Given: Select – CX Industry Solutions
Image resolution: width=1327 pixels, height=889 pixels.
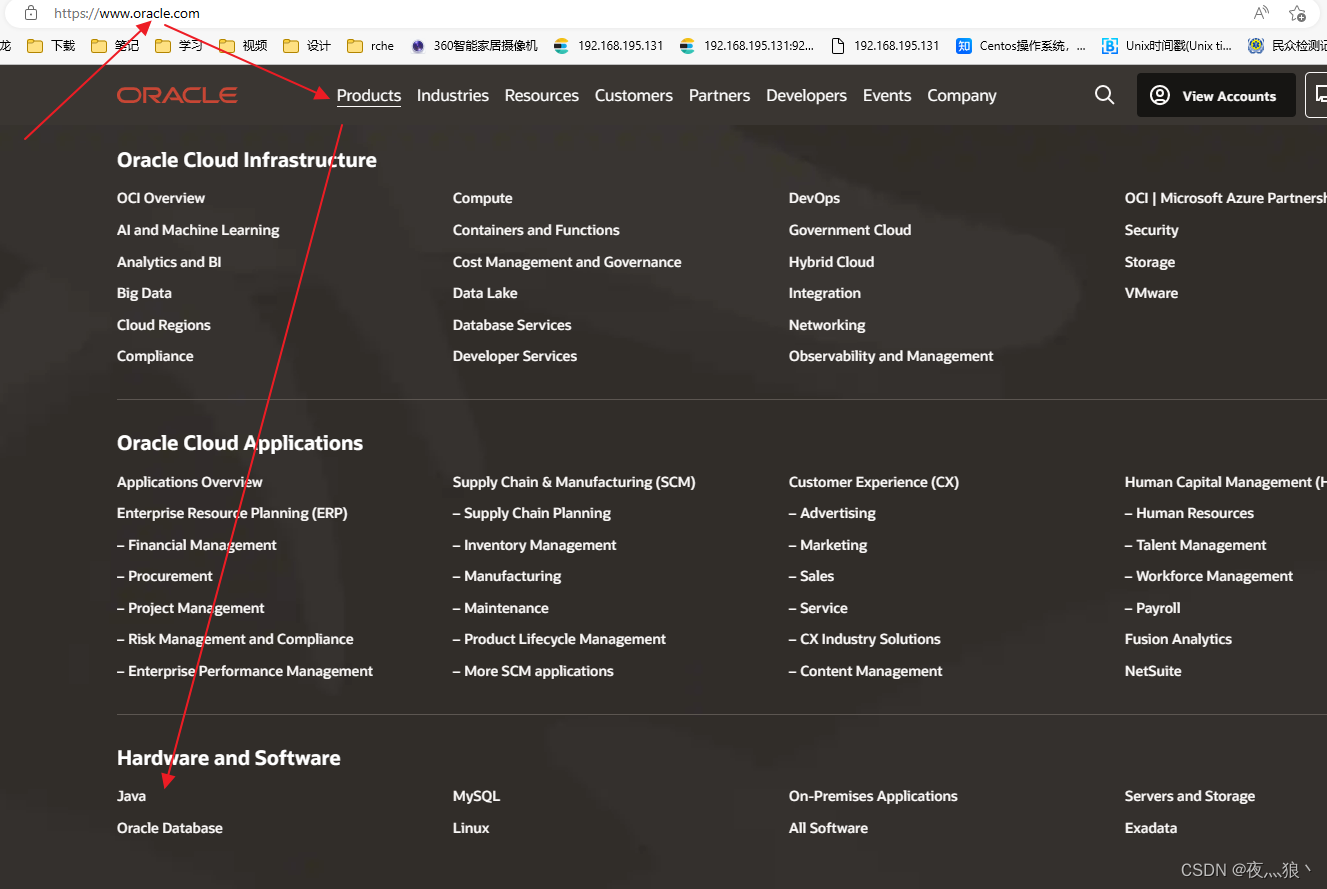Looking at the screenshot, I should click(865, 639).
